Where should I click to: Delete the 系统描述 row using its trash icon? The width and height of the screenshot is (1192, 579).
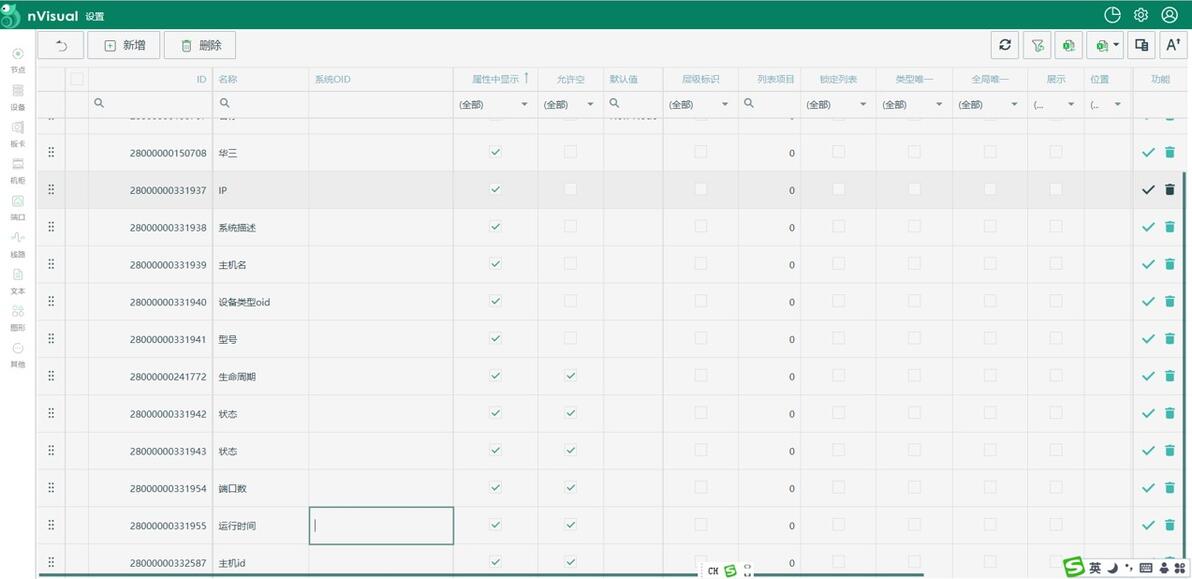click(x=1169, y=227)
